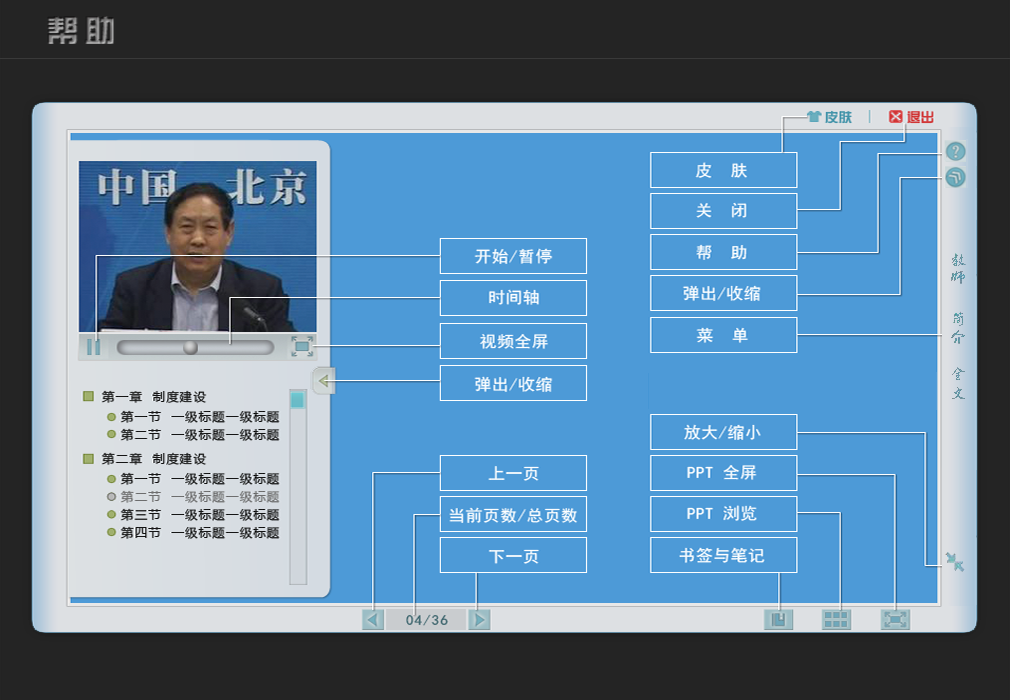This screenshot has width=1010, height=700.
Task: Open the 皮肤 skin option
Action: 829,117
